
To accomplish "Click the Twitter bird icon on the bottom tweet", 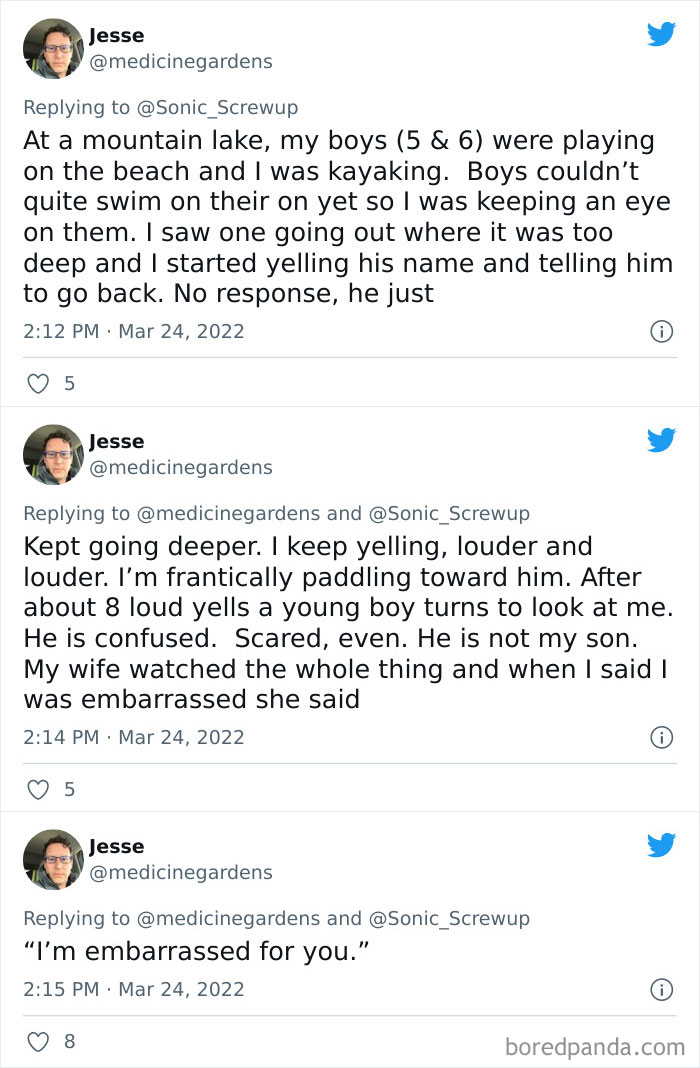I will coord(661,845).
